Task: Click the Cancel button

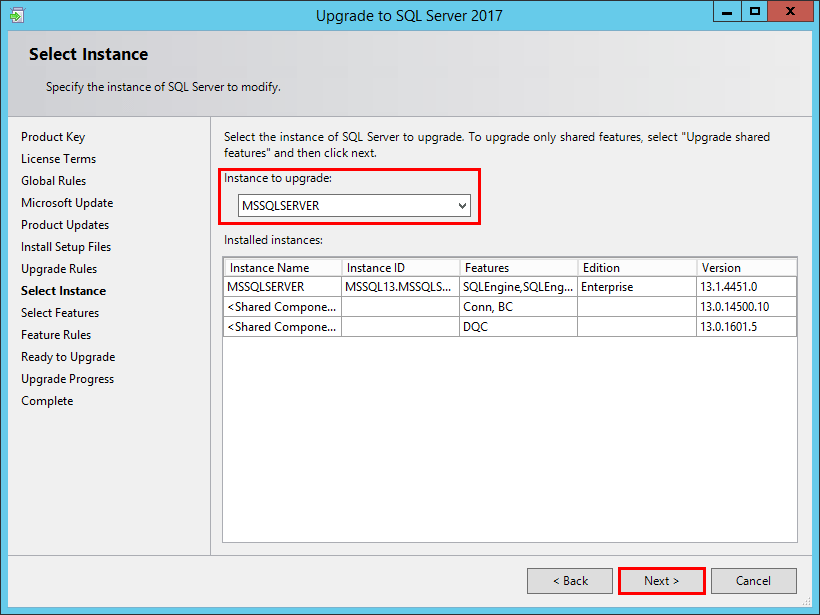Action: tap(754, 581)
